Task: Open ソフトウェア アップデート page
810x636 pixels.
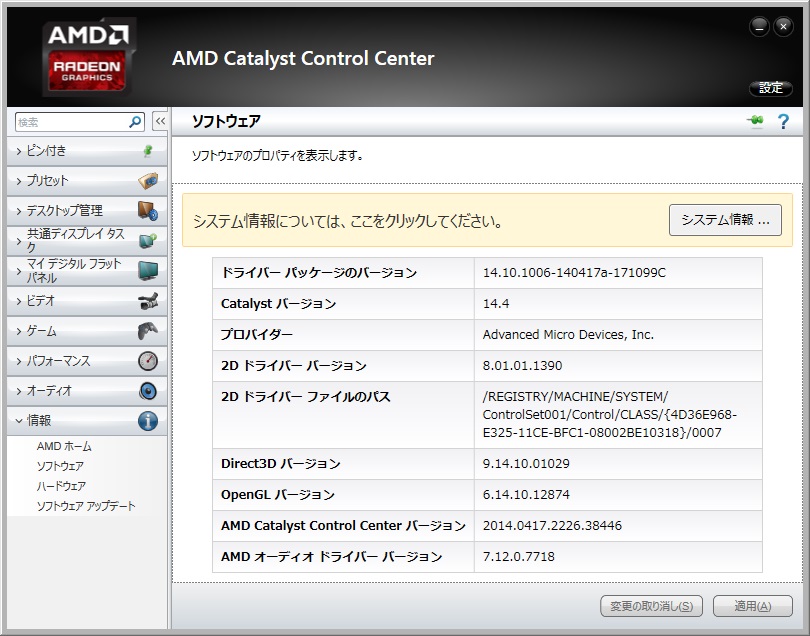Action: tap(86, 506)
